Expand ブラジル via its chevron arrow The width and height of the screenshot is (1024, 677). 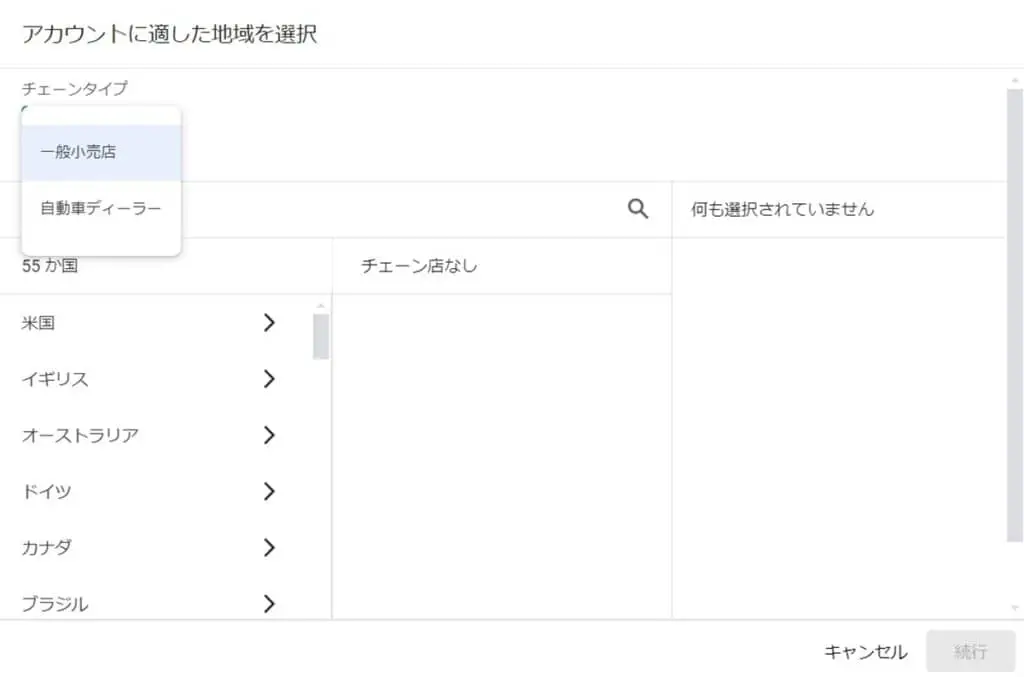pos(268,603)
